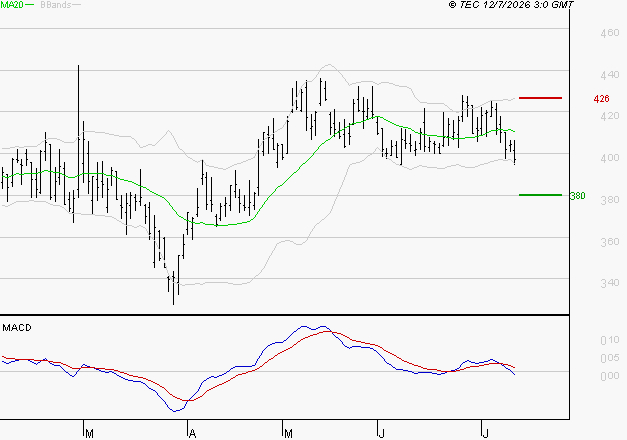Click the green 380 support line
This screenshot has width=627, height=440.
(x=540, y=195)
